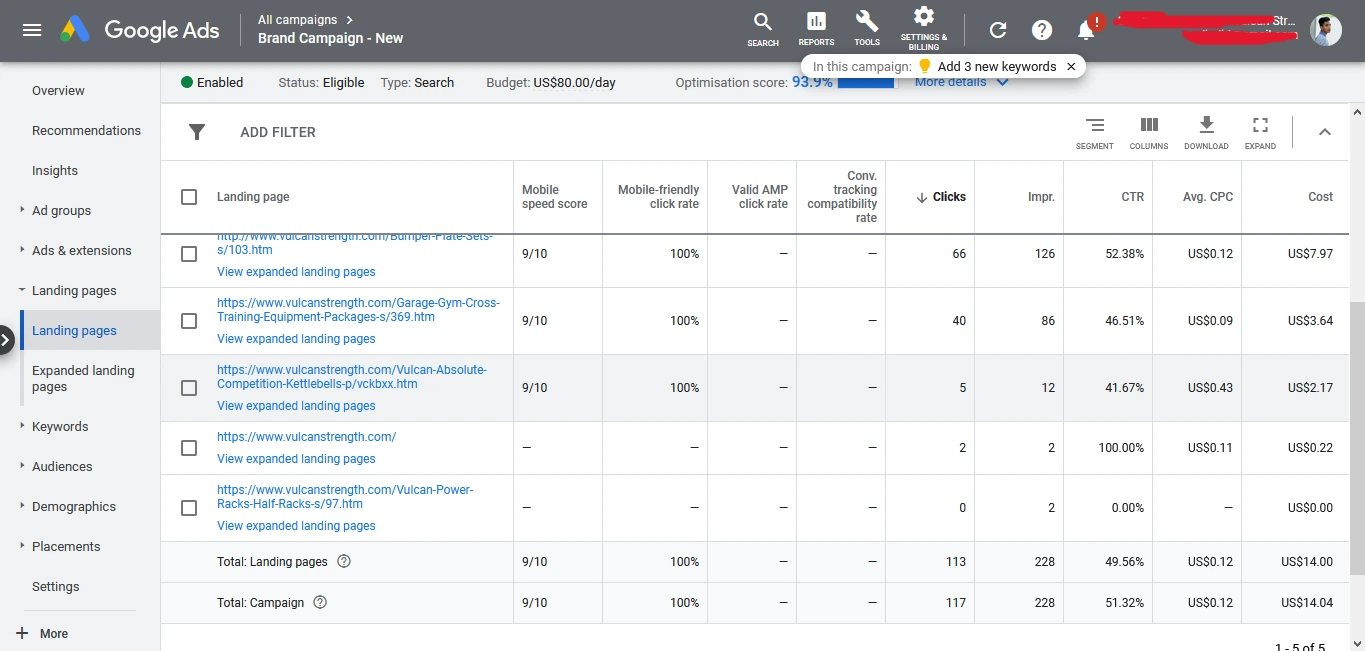
Task: Sort by the Avg. CPC column header
Action: (1208, 197)
